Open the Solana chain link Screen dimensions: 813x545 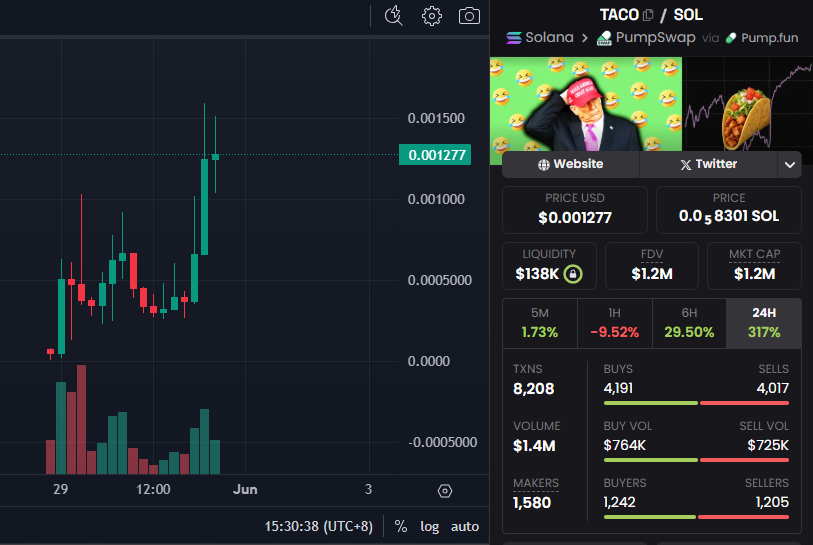click(x=540, y=38)
